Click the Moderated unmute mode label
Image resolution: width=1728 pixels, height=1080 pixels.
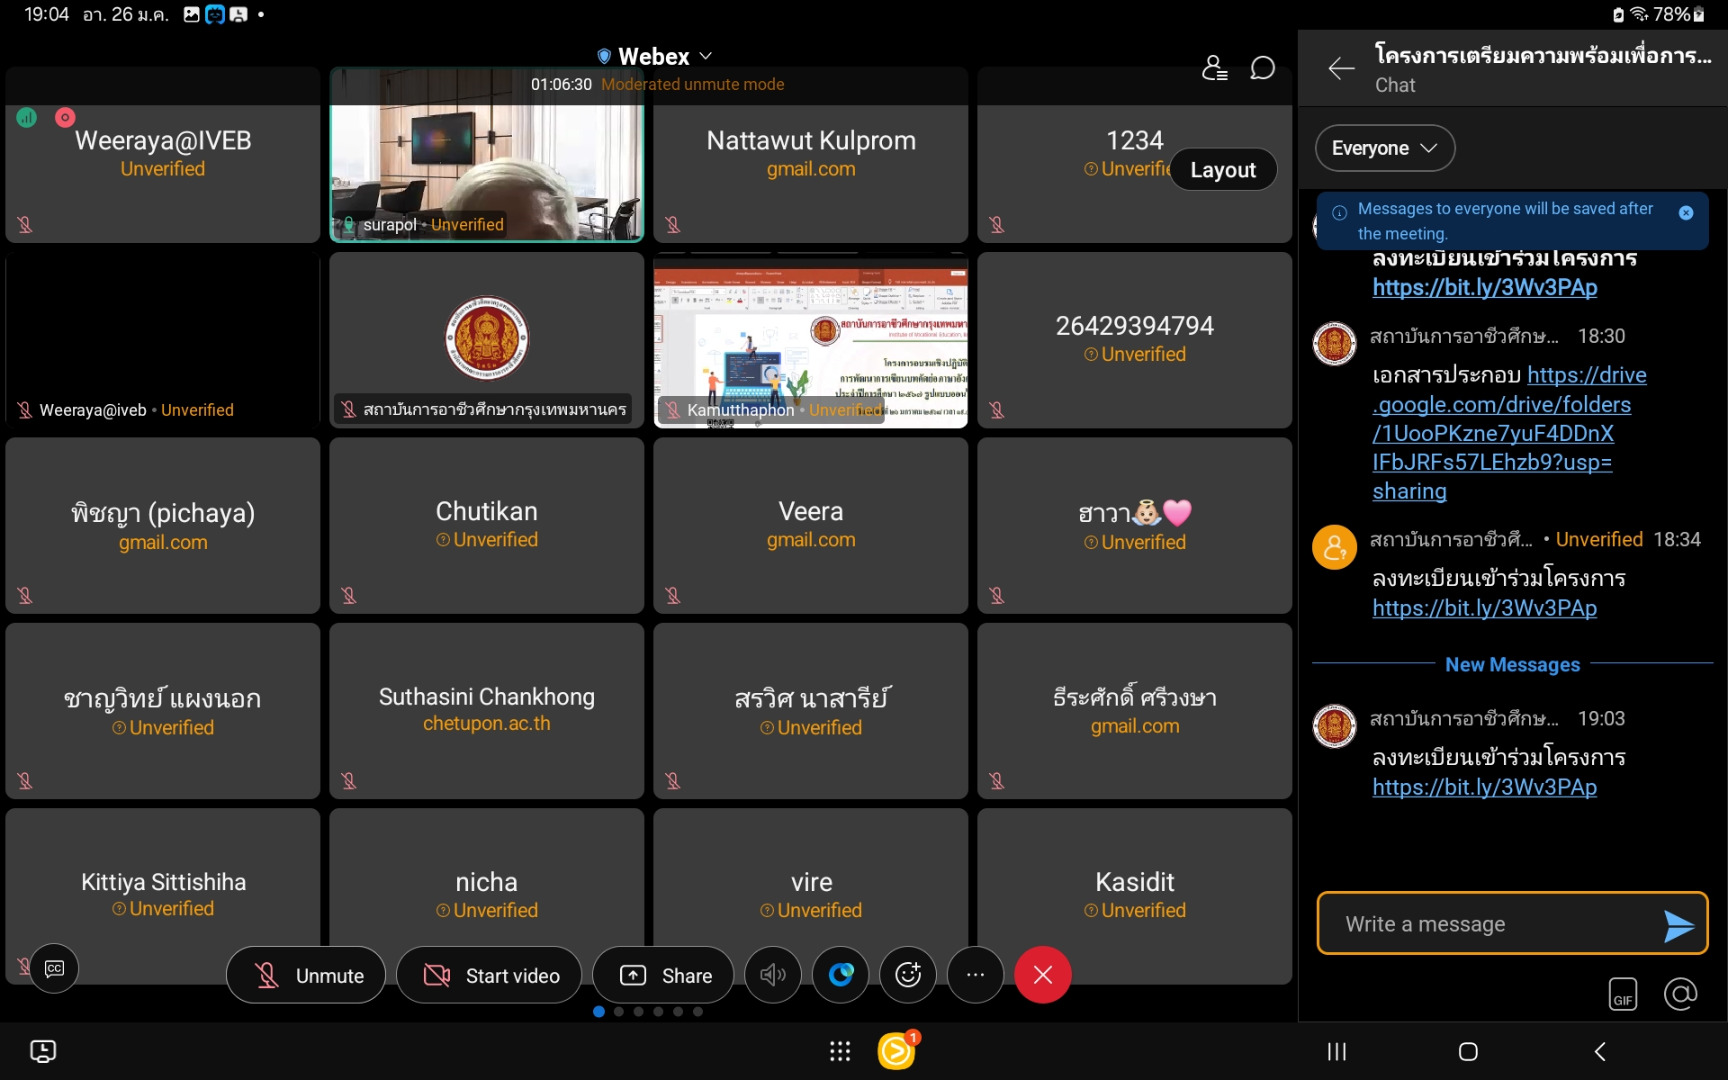692,85
